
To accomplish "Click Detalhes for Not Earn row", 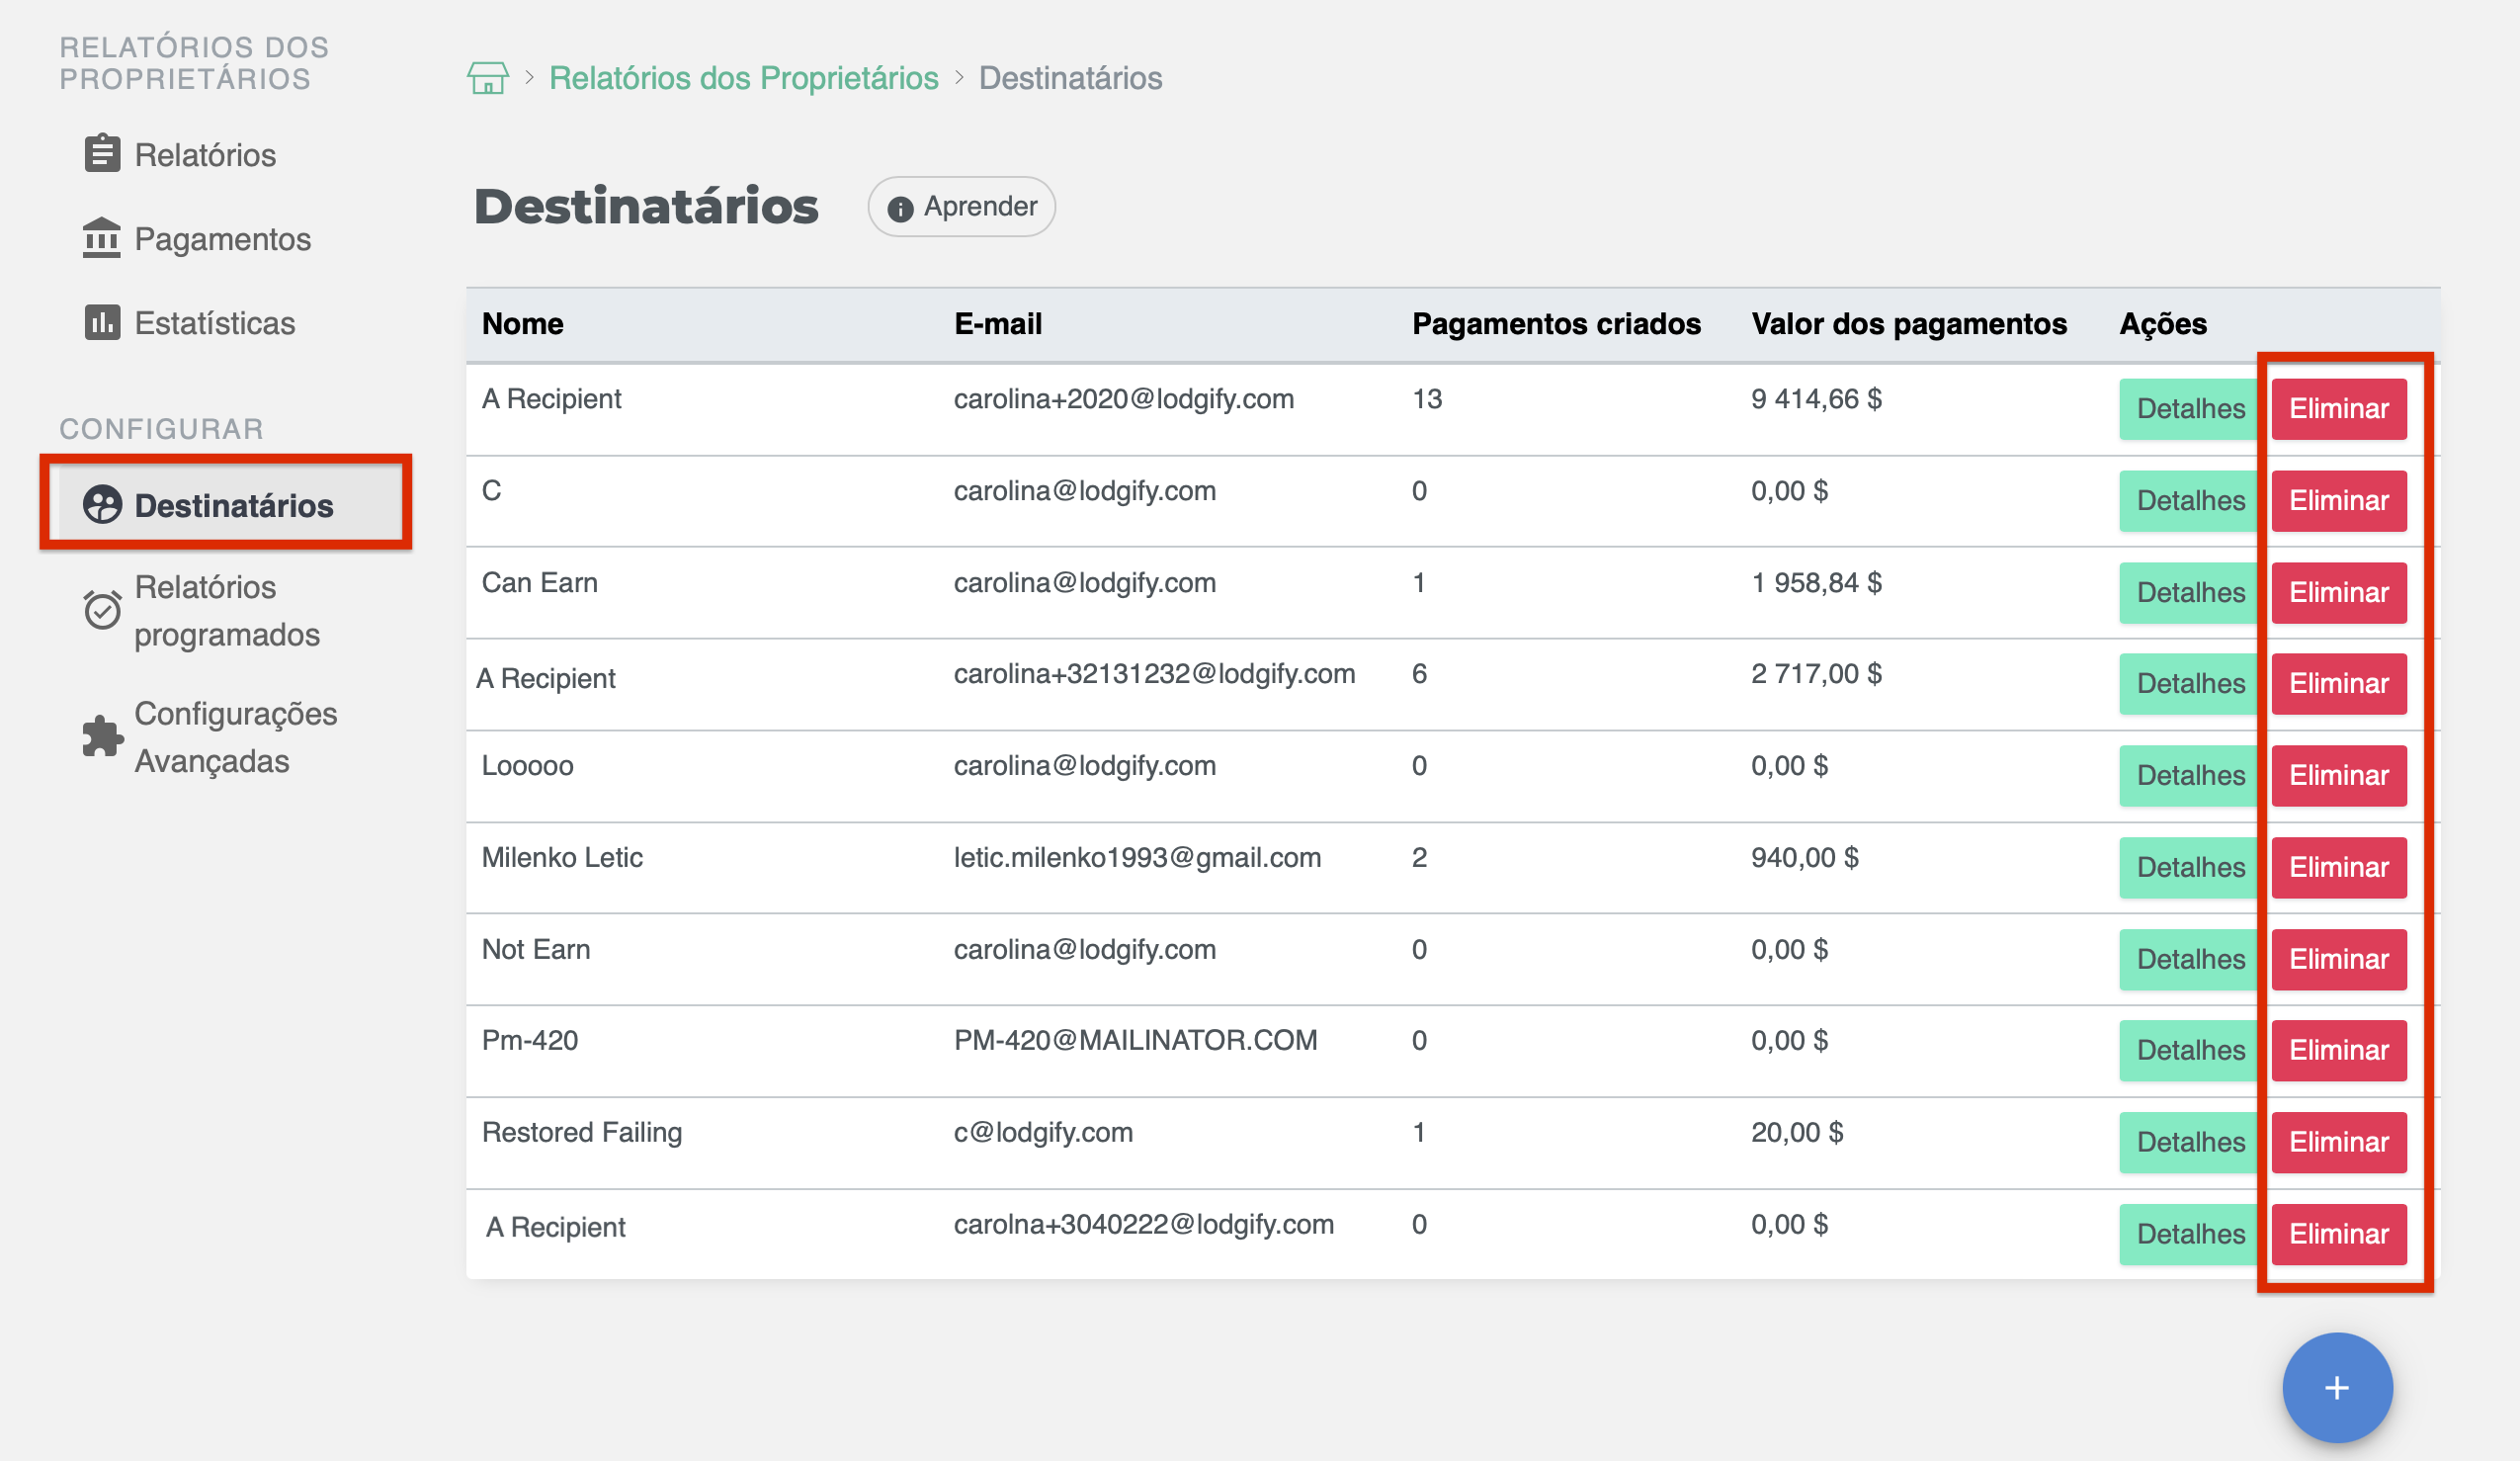I will (x=2189, y=959).
